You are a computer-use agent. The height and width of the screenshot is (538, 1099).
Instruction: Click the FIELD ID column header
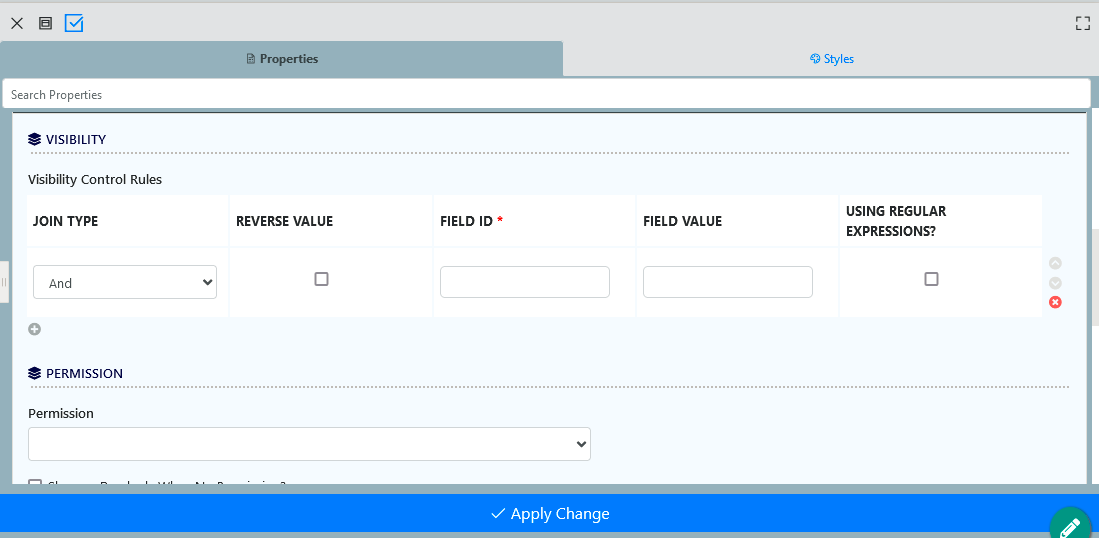[x=472, y=221]
